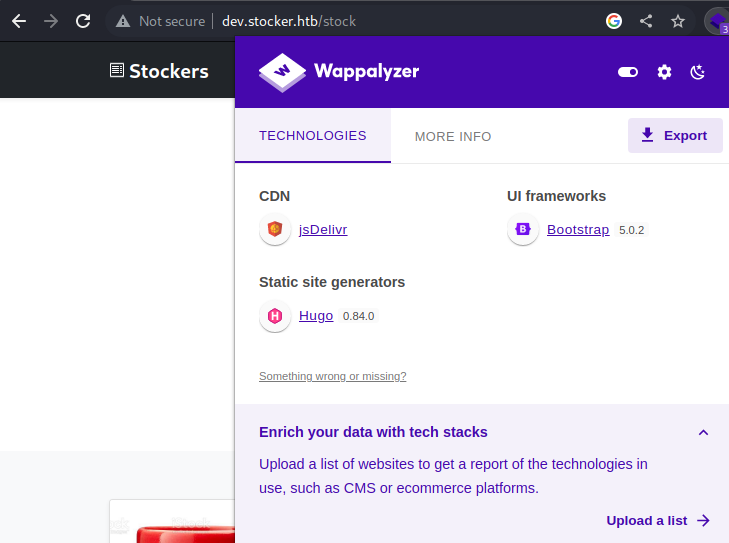Share this page via share icon
Image resolution: width=729 pixels, height=543 pixels.
tap(646, 21)
